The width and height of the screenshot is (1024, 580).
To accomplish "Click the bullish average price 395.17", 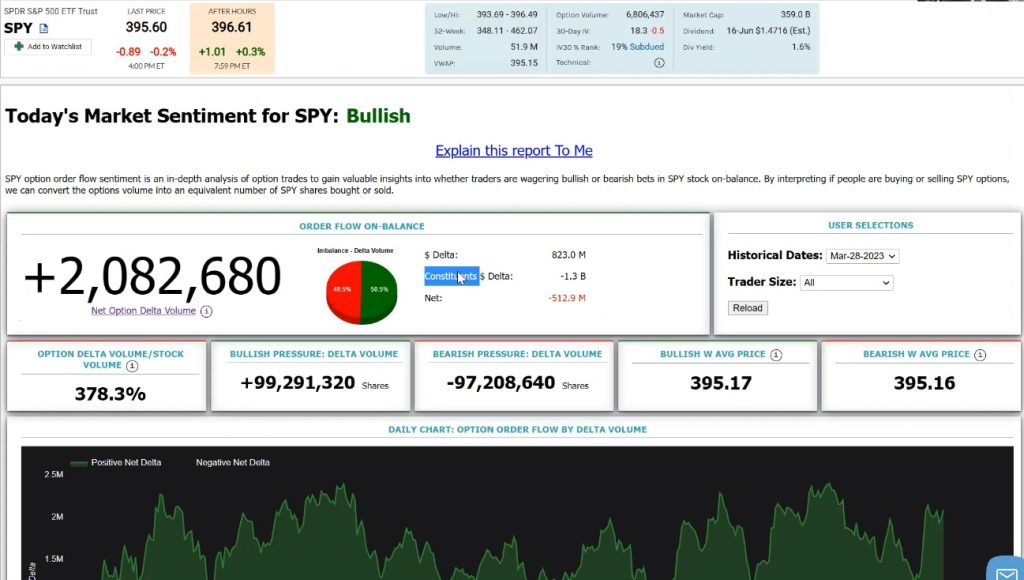I will [x=721, y=383].
